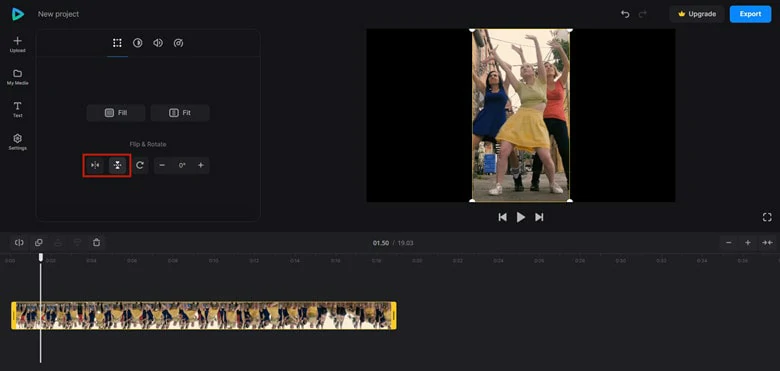This screenshot has height=371, width=780.
Task: Switch to the speed tab
Action: [x=179, y=43]
